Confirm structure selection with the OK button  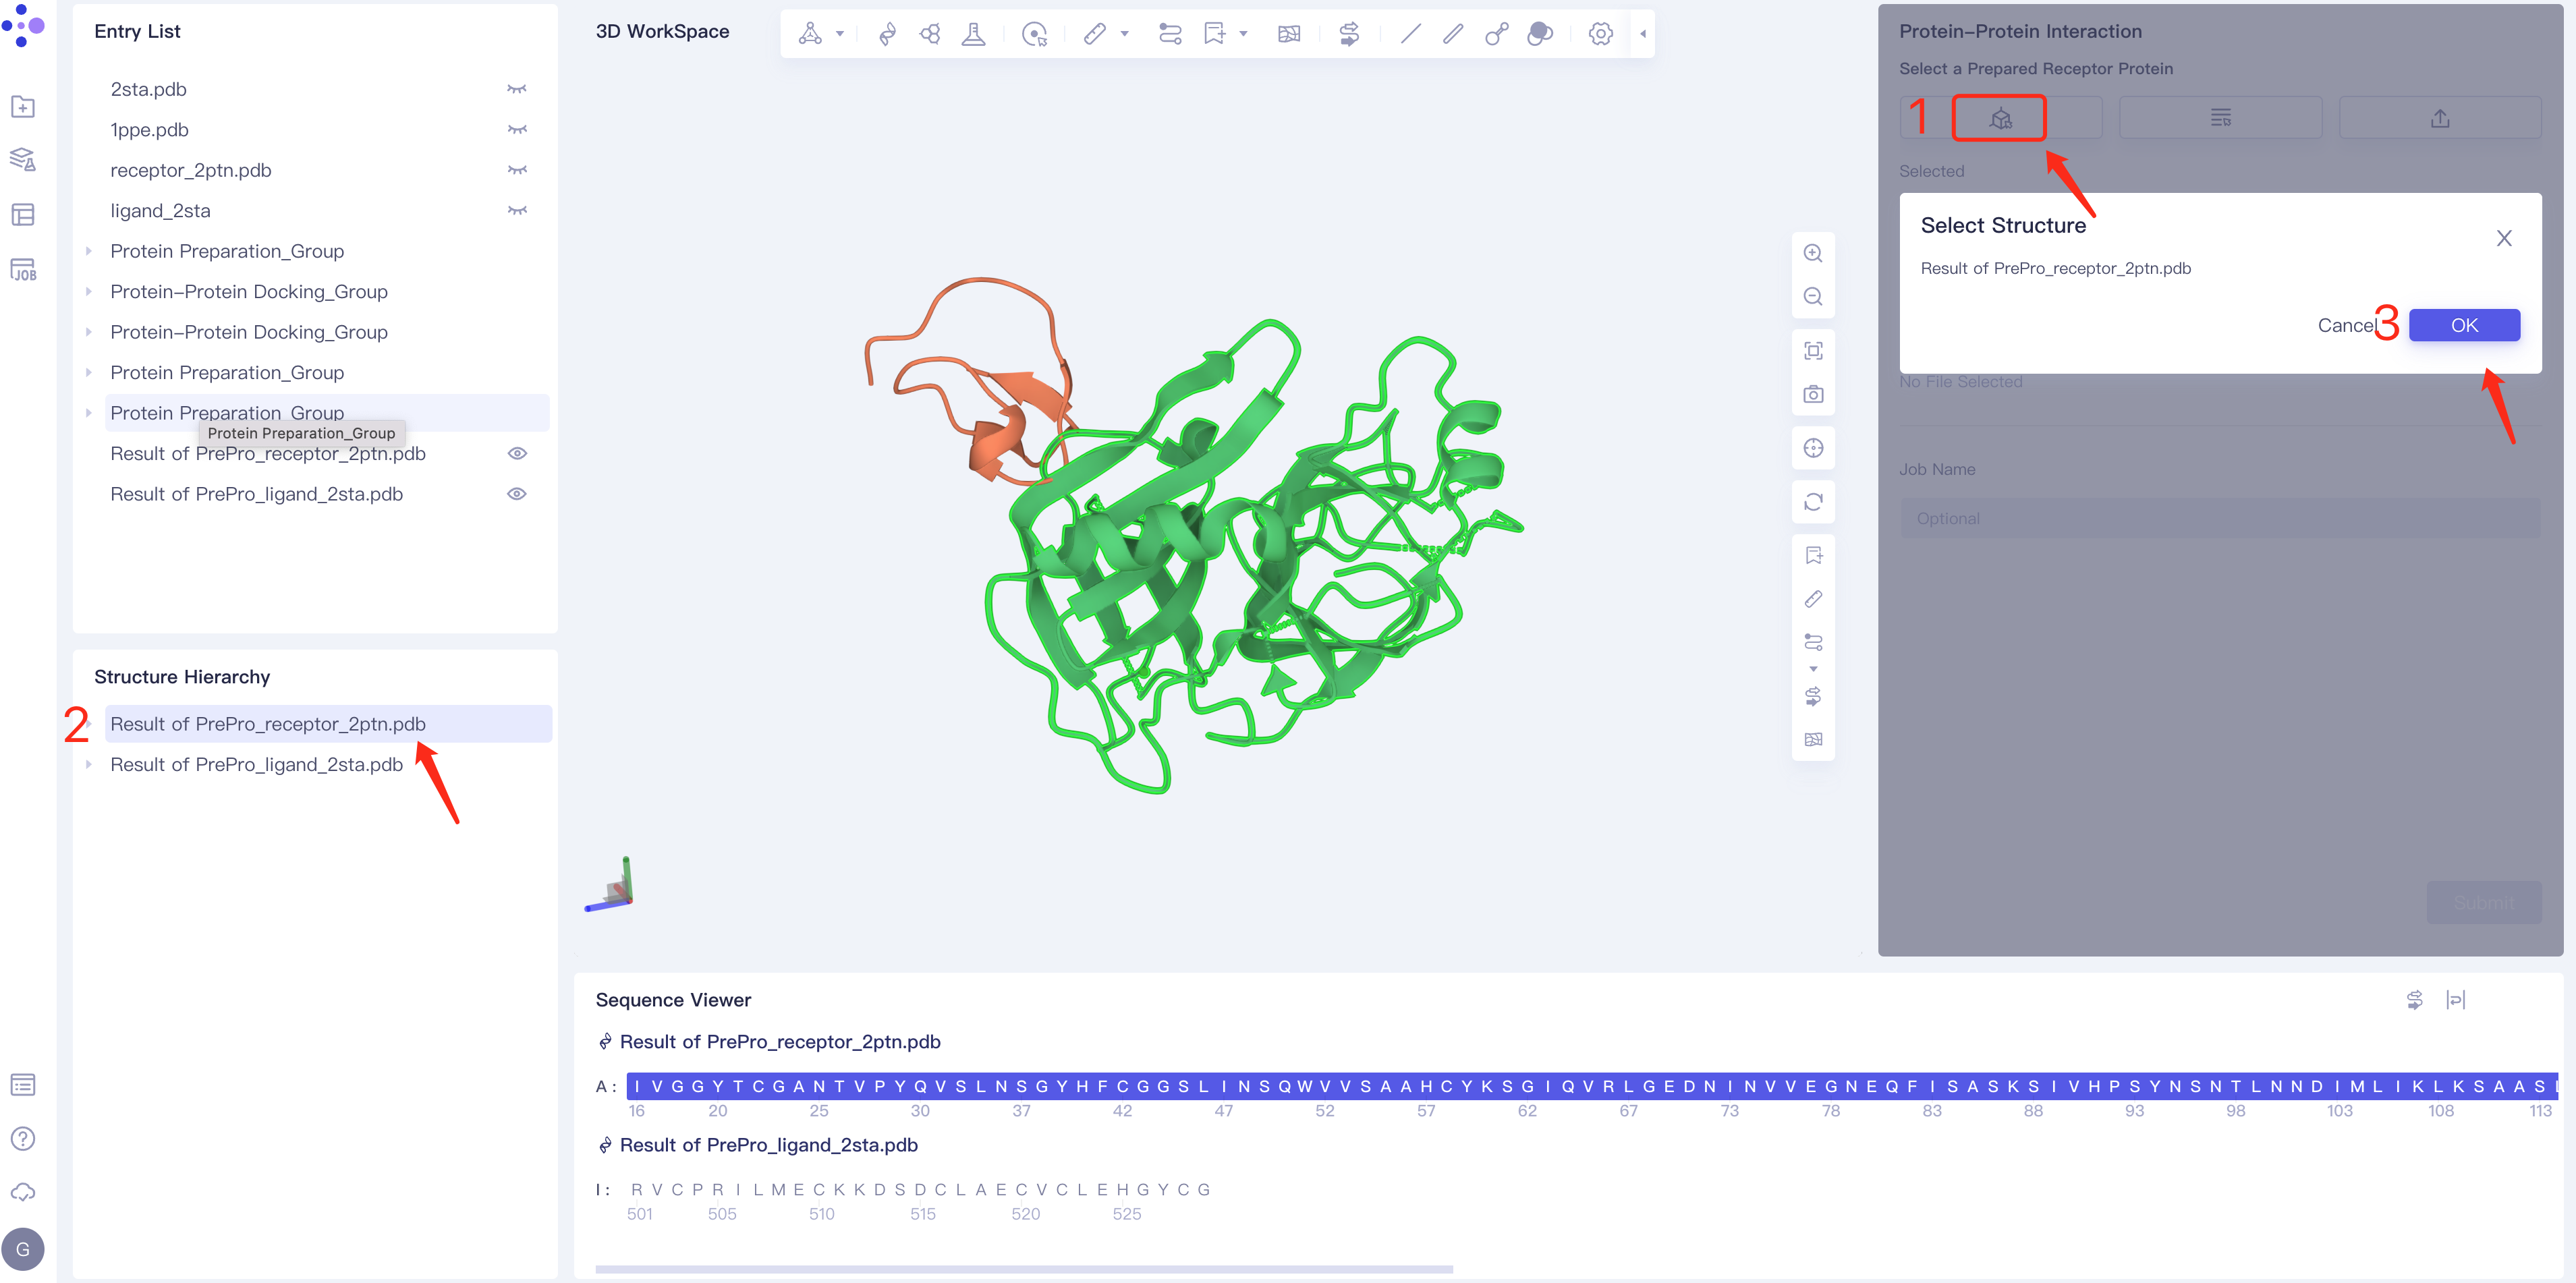click(2464, 324)
